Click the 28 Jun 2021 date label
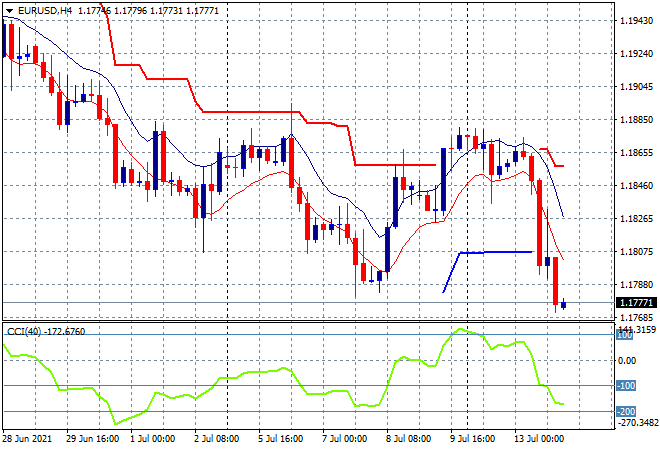Image resolution: width=660 pixels, height=450 pixels. 27,439
